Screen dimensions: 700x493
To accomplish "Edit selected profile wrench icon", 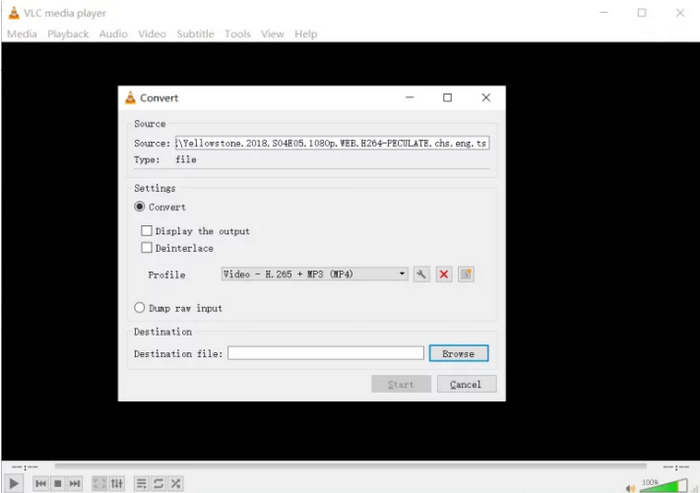I will click(421, 274).
